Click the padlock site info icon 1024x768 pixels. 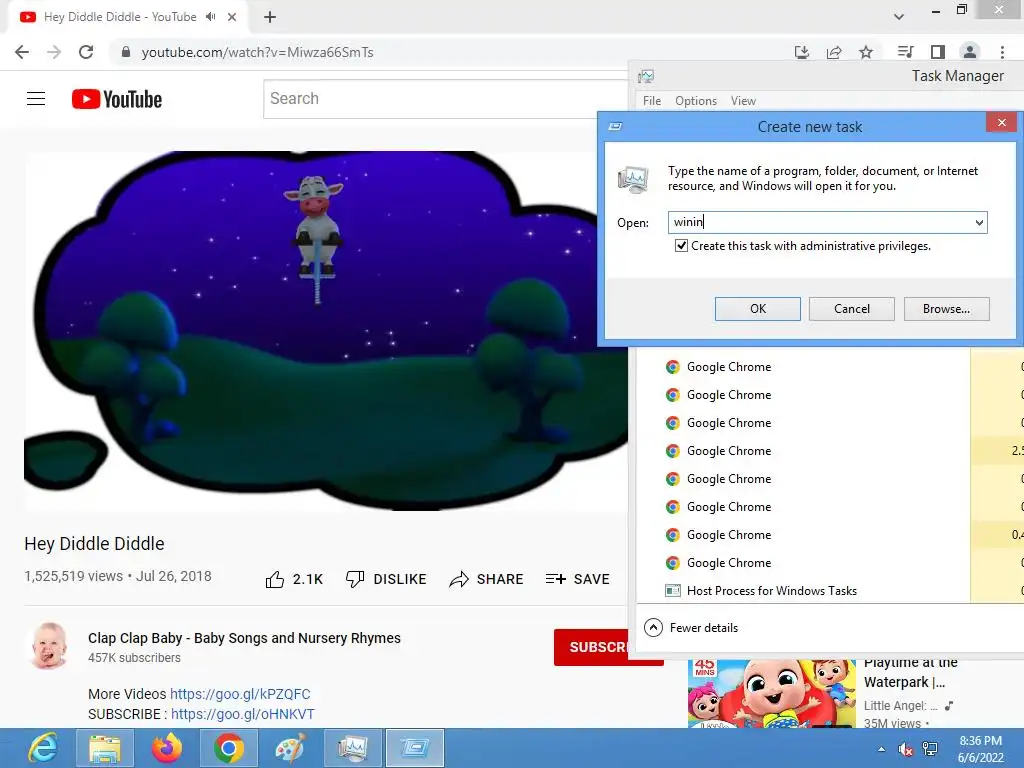click(126, 52)
